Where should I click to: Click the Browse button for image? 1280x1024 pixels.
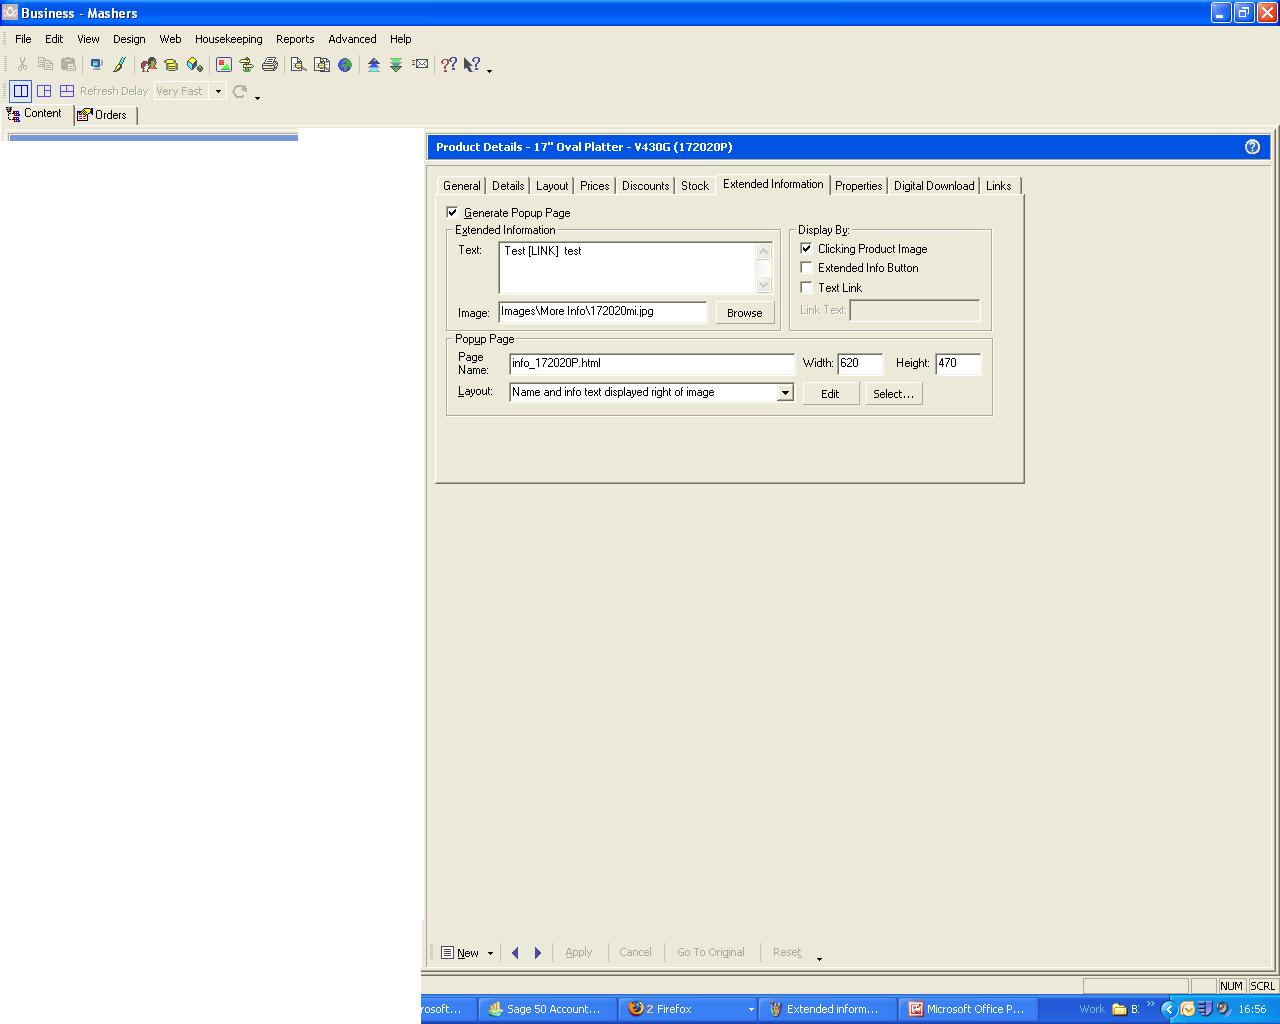(744, 313)
